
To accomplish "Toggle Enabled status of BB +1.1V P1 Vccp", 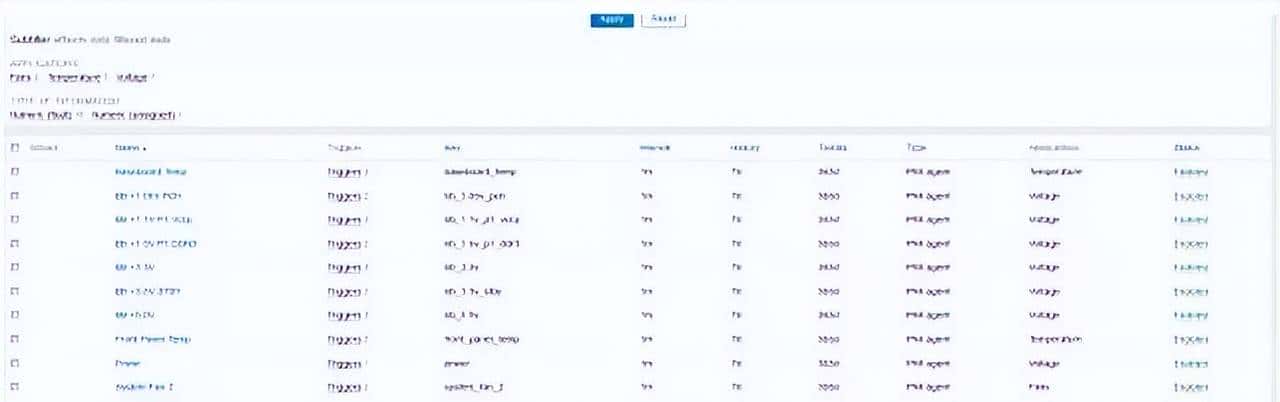I will 1191,219.
